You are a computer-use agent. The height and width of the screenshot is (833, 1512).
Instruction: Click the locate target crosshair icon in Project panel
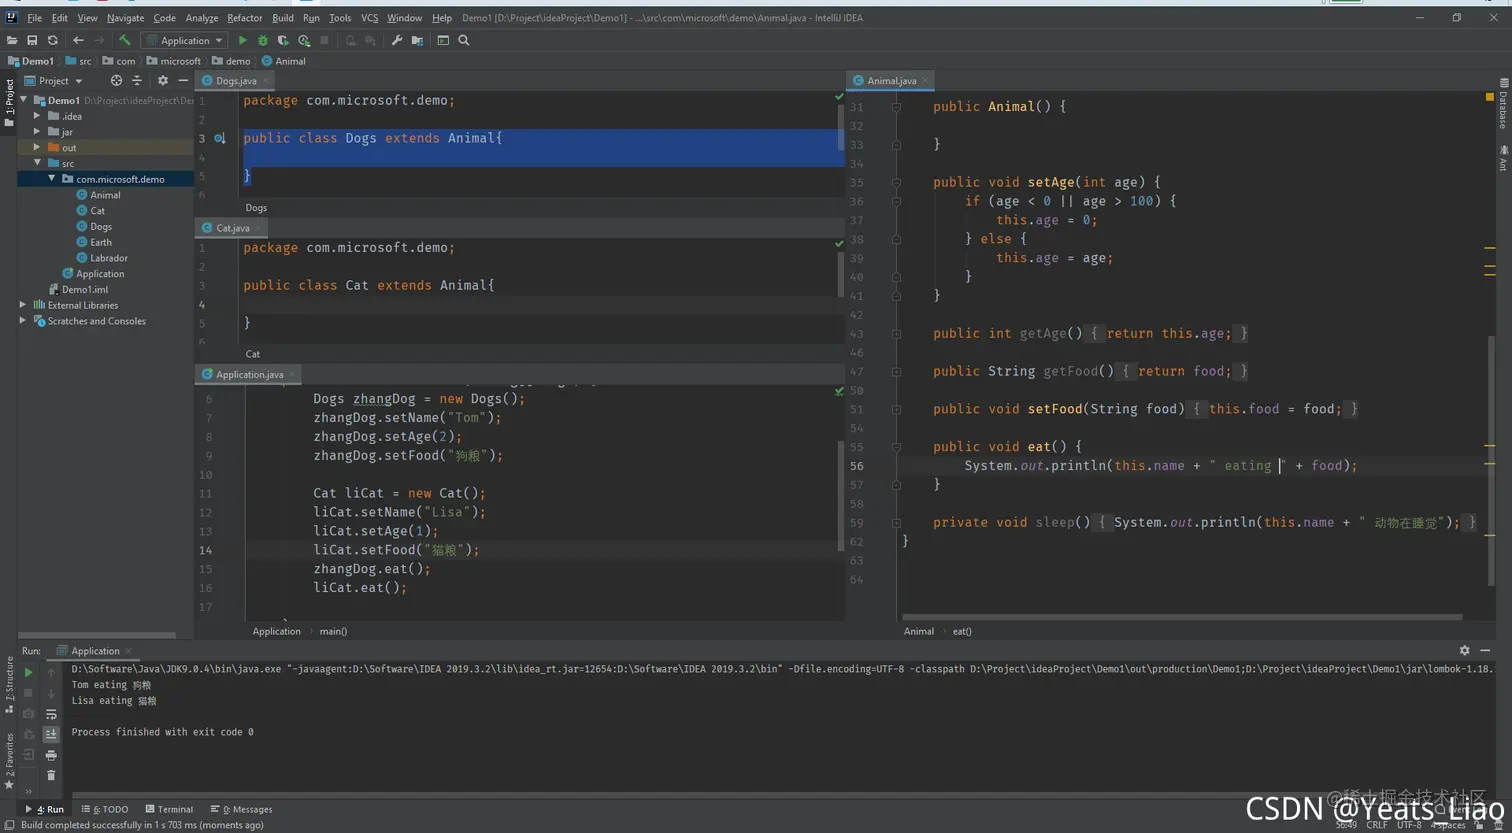pyautogui.click(x=116, y=80)
